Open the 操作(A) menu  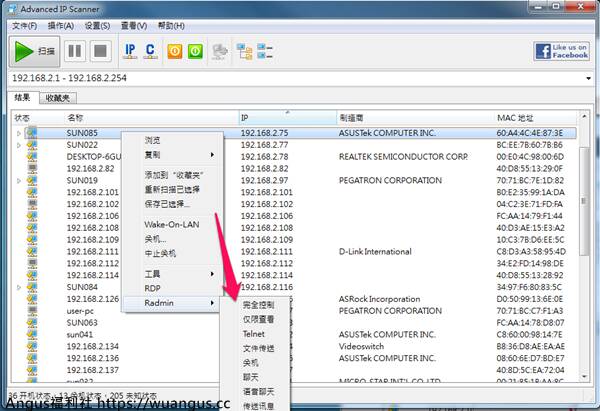click(x=61, y=26)
